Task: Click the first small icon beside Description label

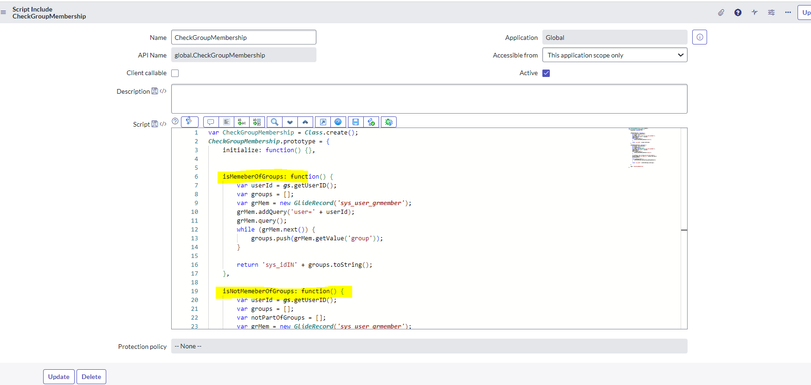Action: [x=154, y=91]
